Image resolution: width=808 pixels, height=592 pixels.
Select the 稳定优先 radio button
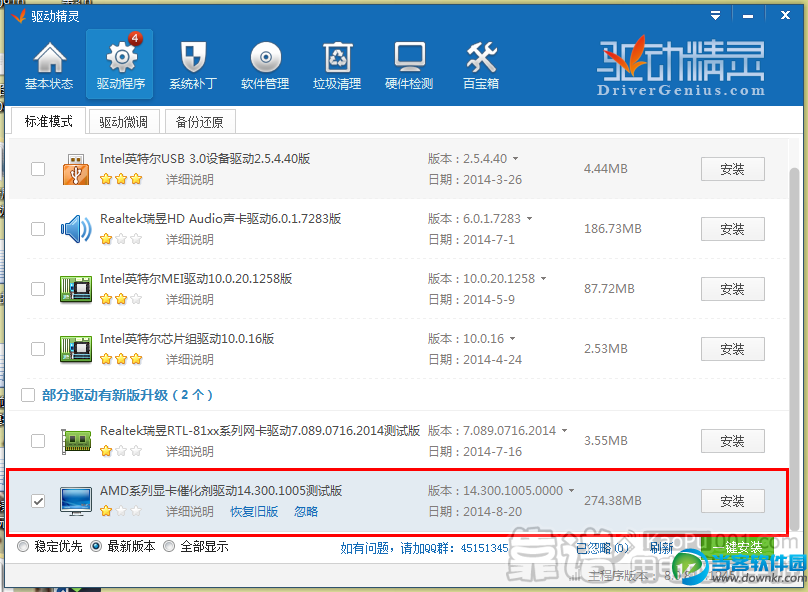pyautogui.click(x=23, y=546)
